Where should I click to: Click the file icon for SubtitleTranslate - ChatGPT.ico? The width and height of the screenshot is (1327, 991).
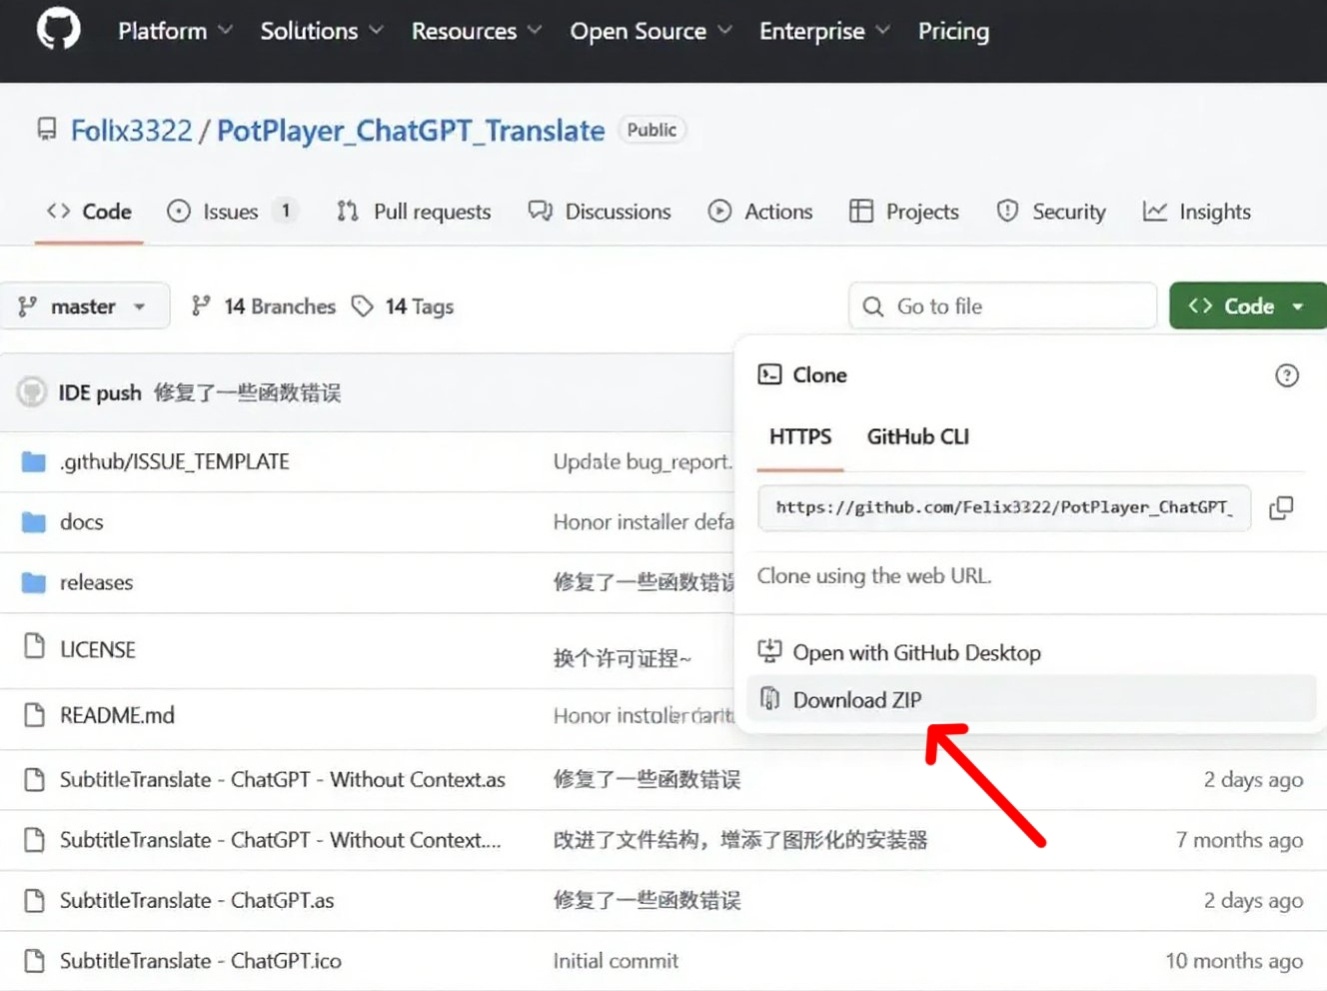(x=34, y=960)
